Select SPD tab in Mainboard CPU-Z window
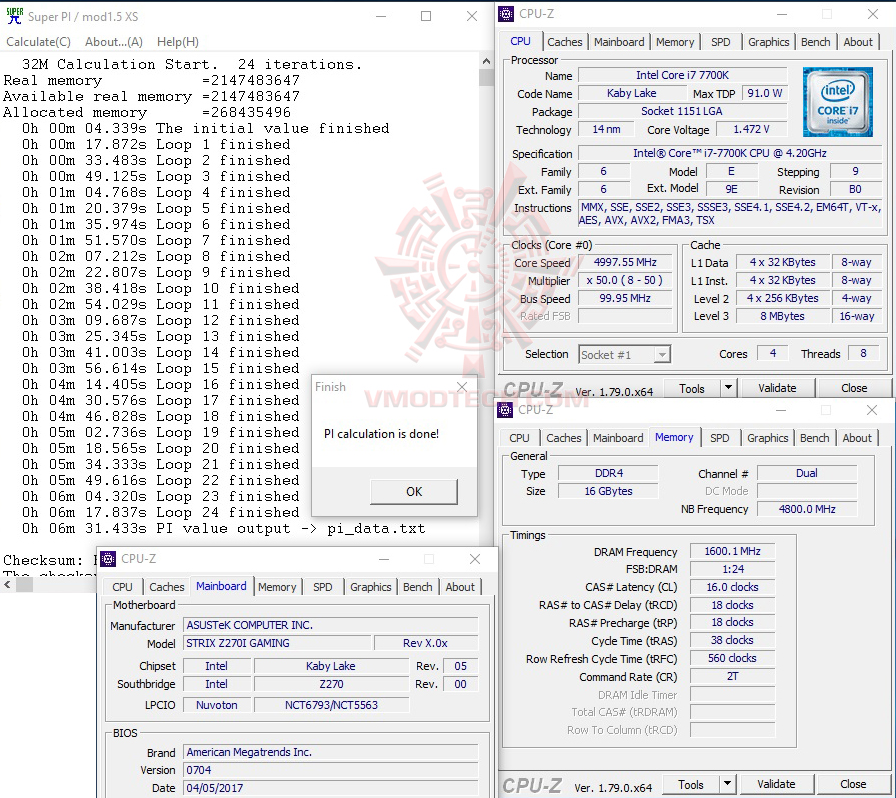Viewport: 896px width, 798px height. click(x=322, y=586)
